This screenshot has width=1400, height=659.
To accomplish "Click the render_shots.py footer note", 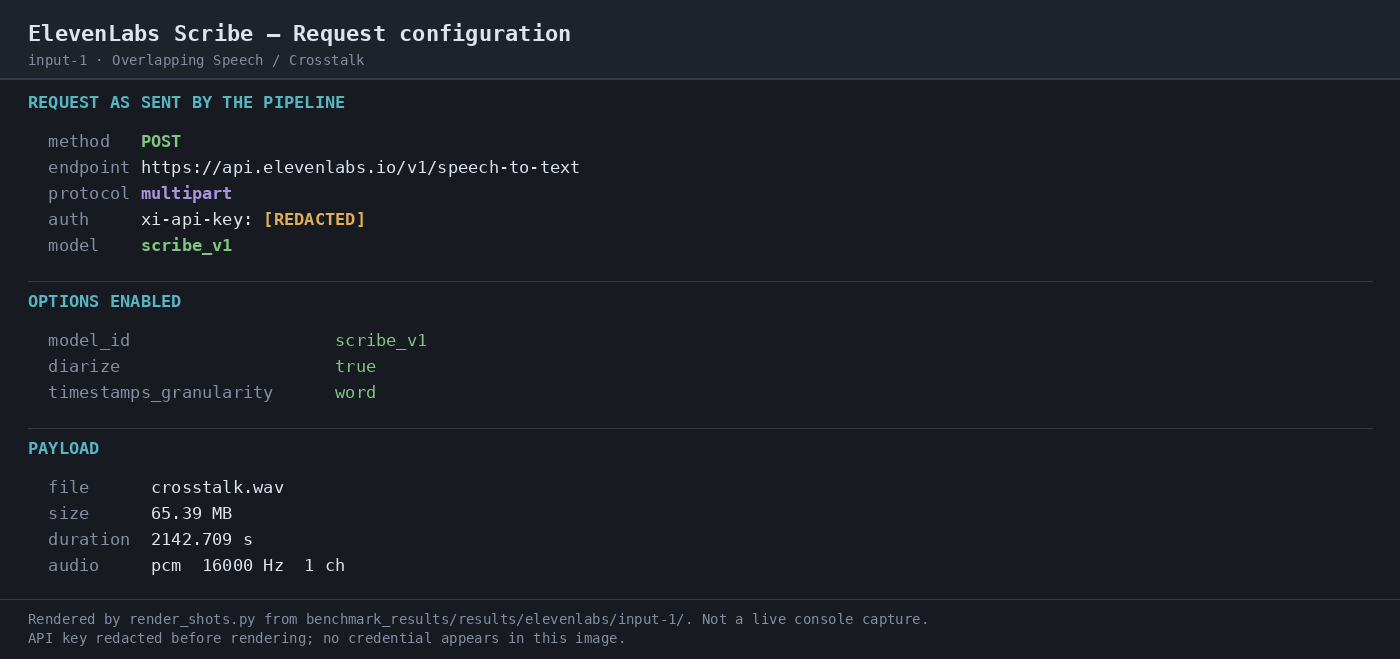I will 478,619.
